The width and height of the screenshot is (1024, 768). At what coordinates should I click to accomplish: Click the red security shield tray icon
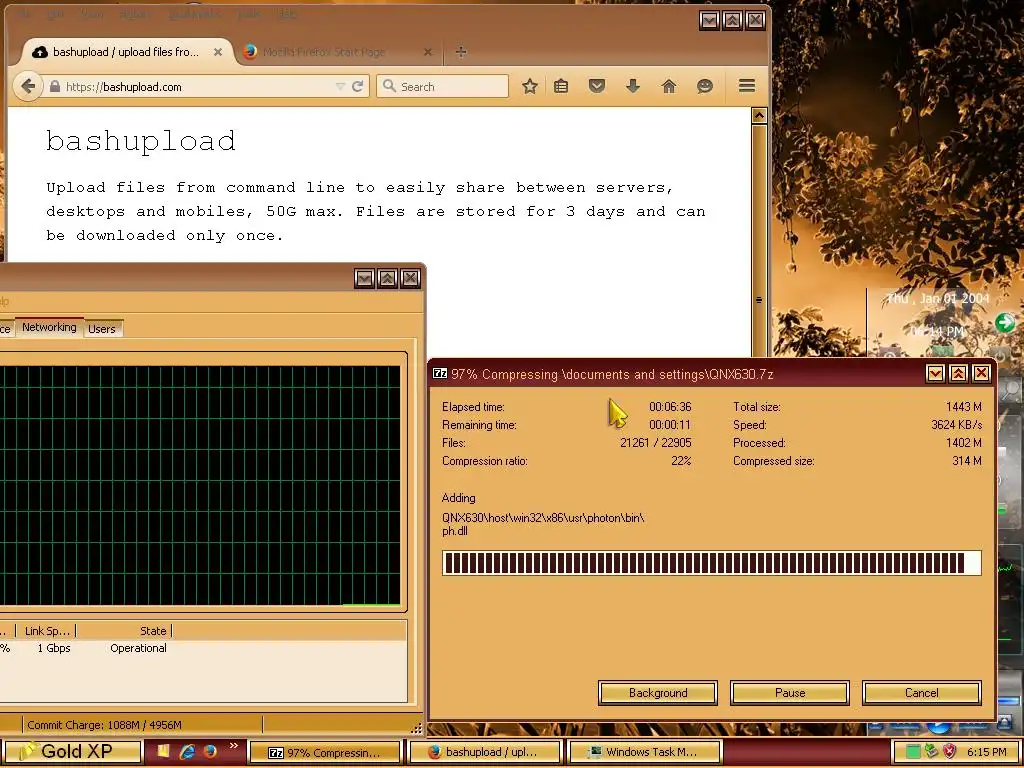coord(949,752)
